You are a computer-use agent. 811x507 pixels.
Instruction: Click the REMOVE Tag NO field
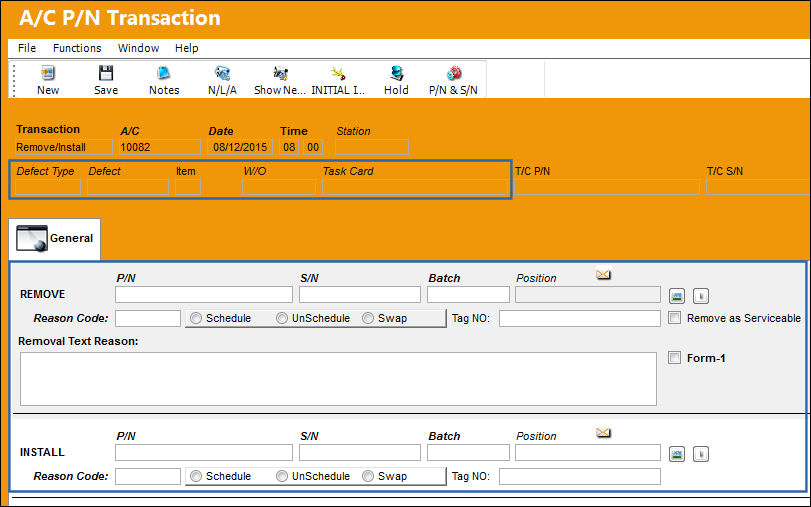click(580, 318)
